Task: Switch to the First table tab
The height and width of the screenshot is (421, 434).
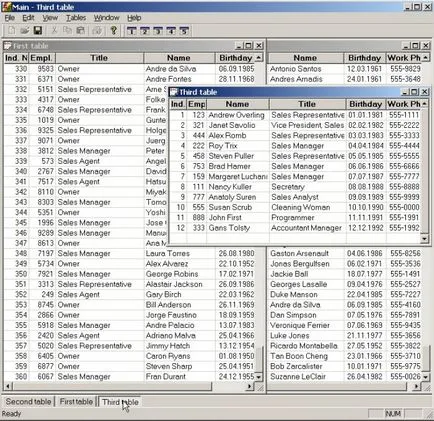Action: pos(76,402)
